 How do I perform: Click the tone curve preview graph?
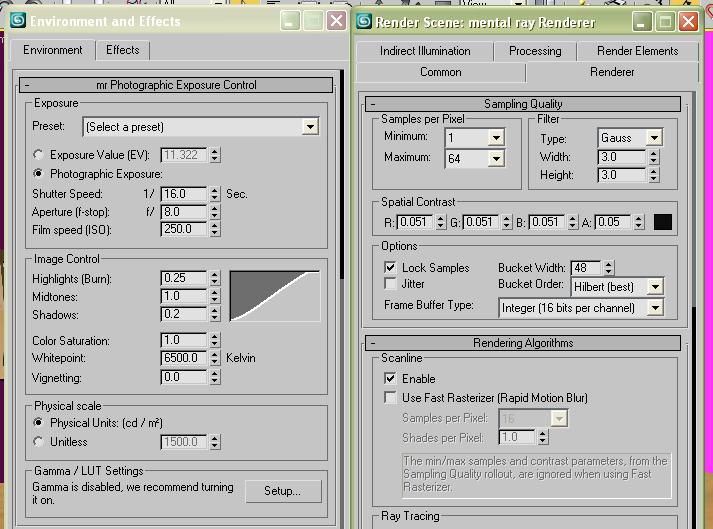tap(275, 296)
